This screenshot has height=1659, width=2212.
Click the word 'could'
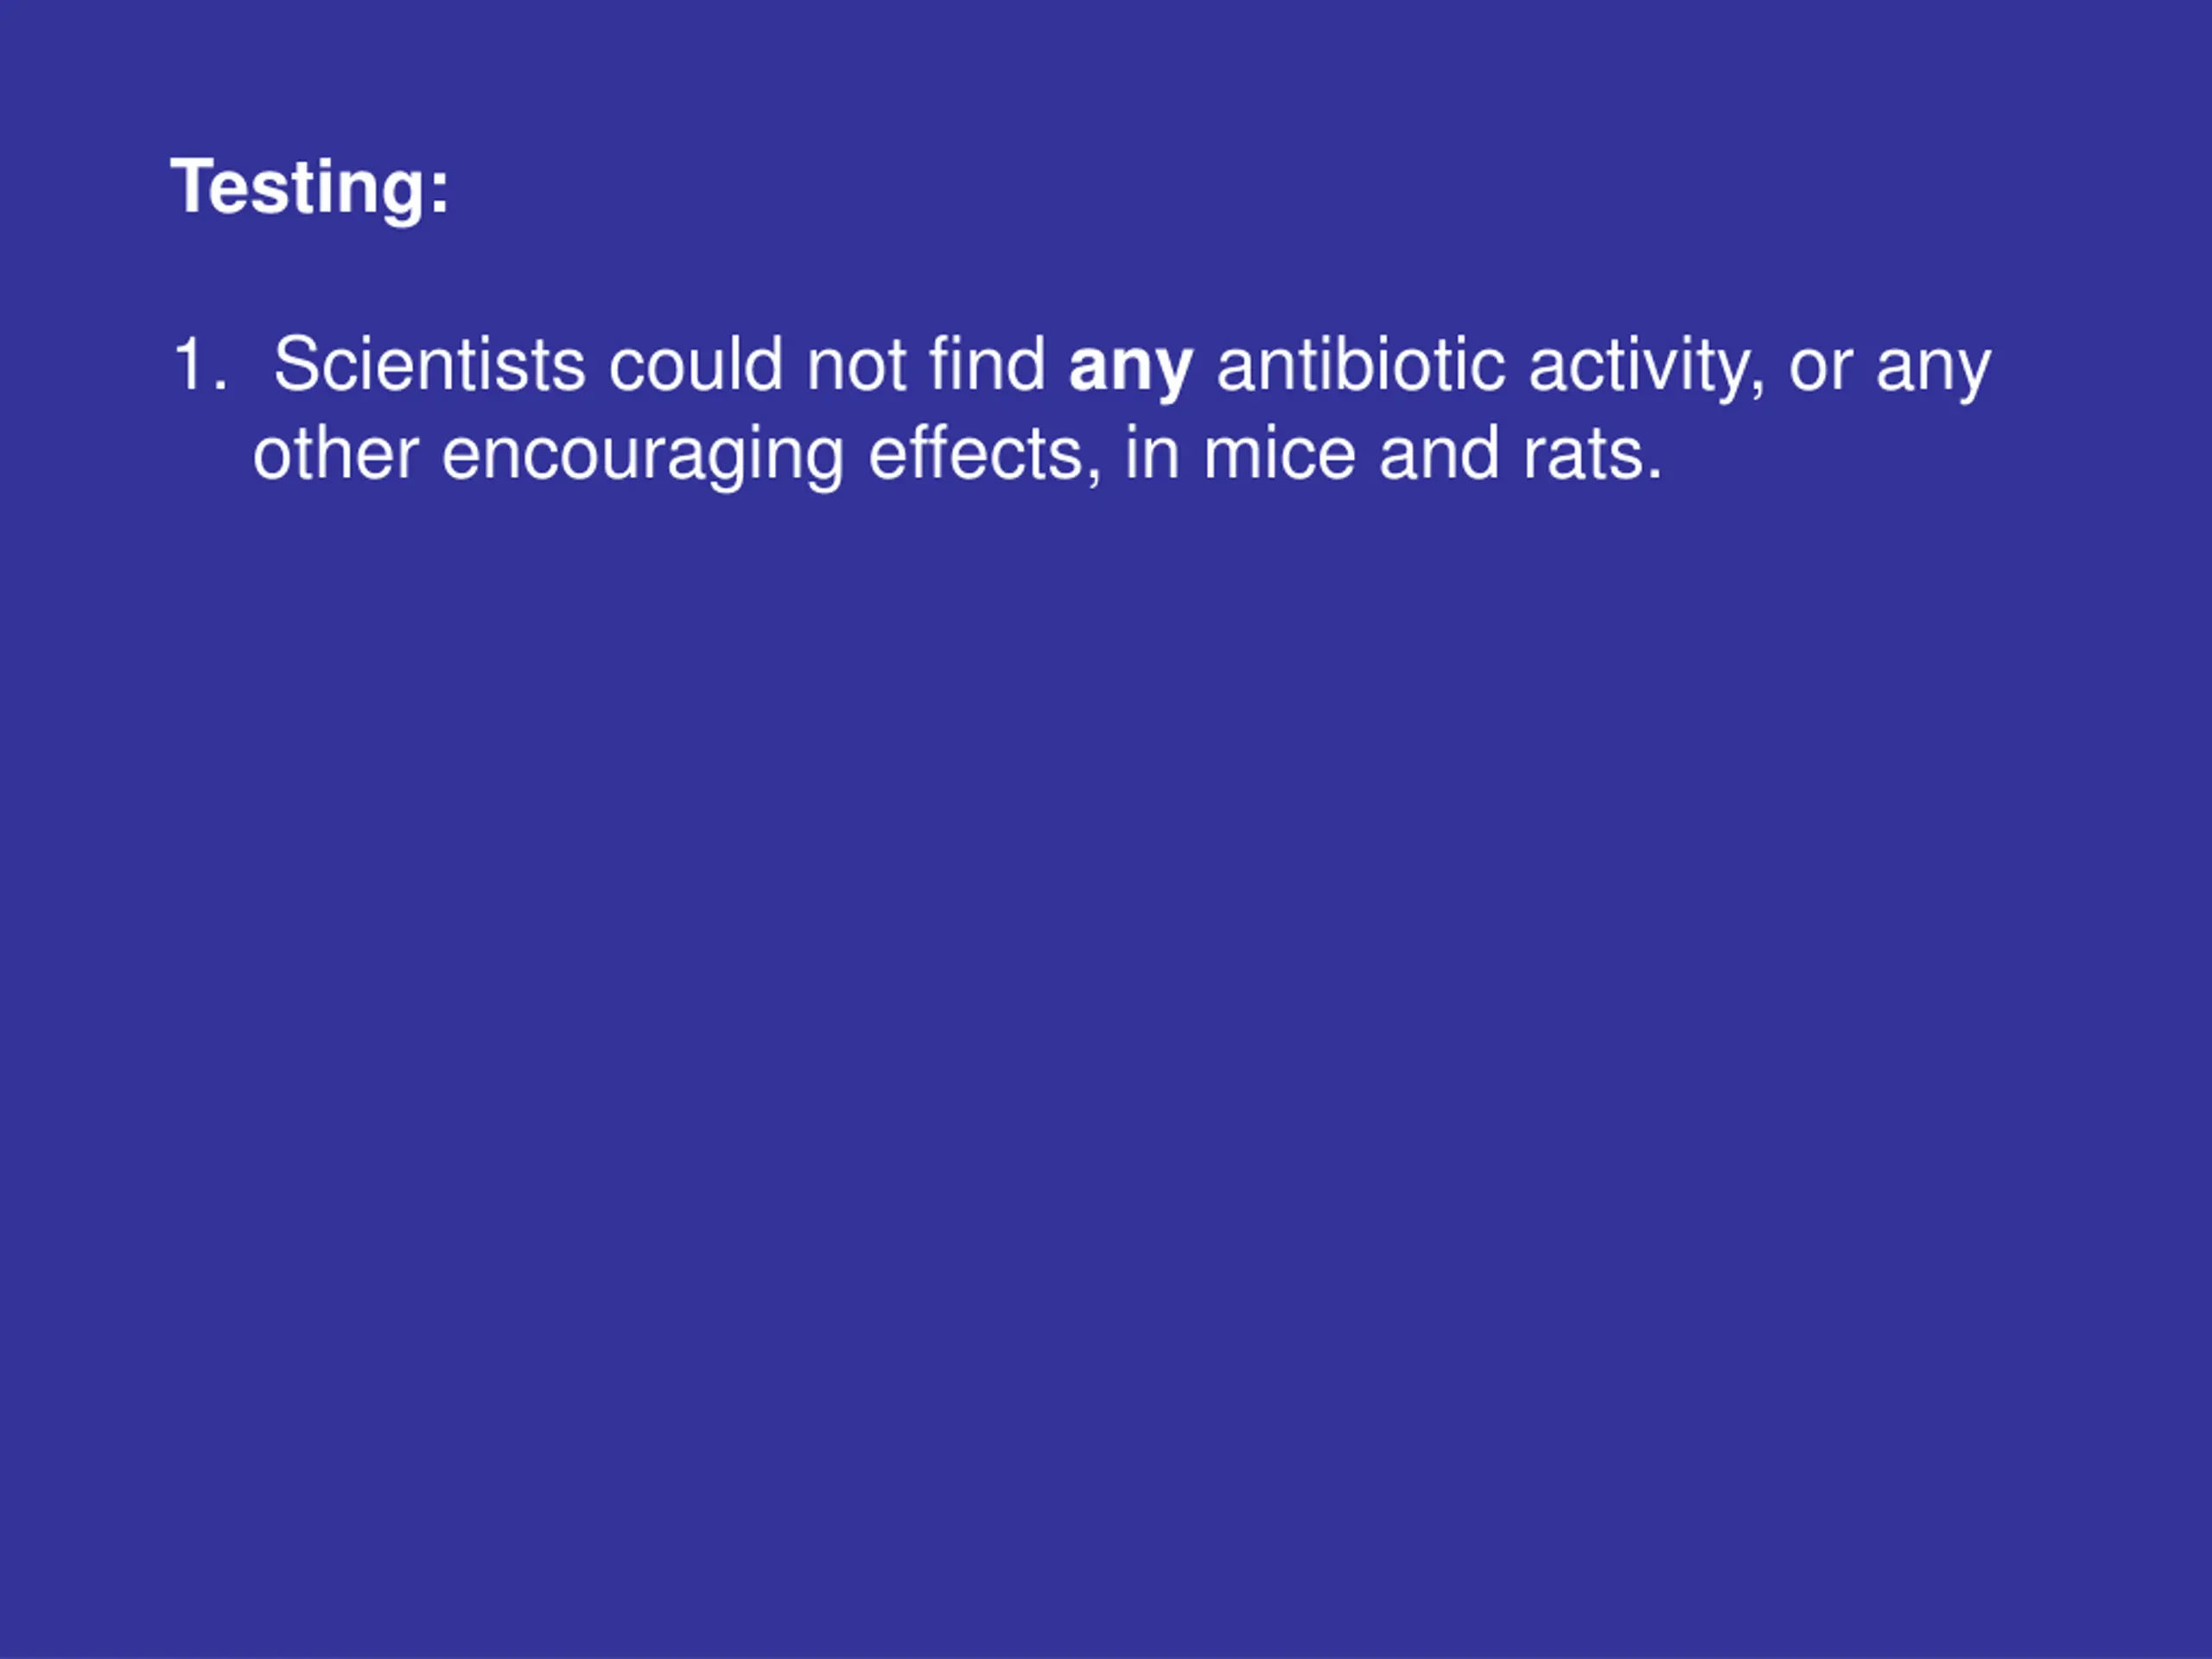(x=696, y=364)
